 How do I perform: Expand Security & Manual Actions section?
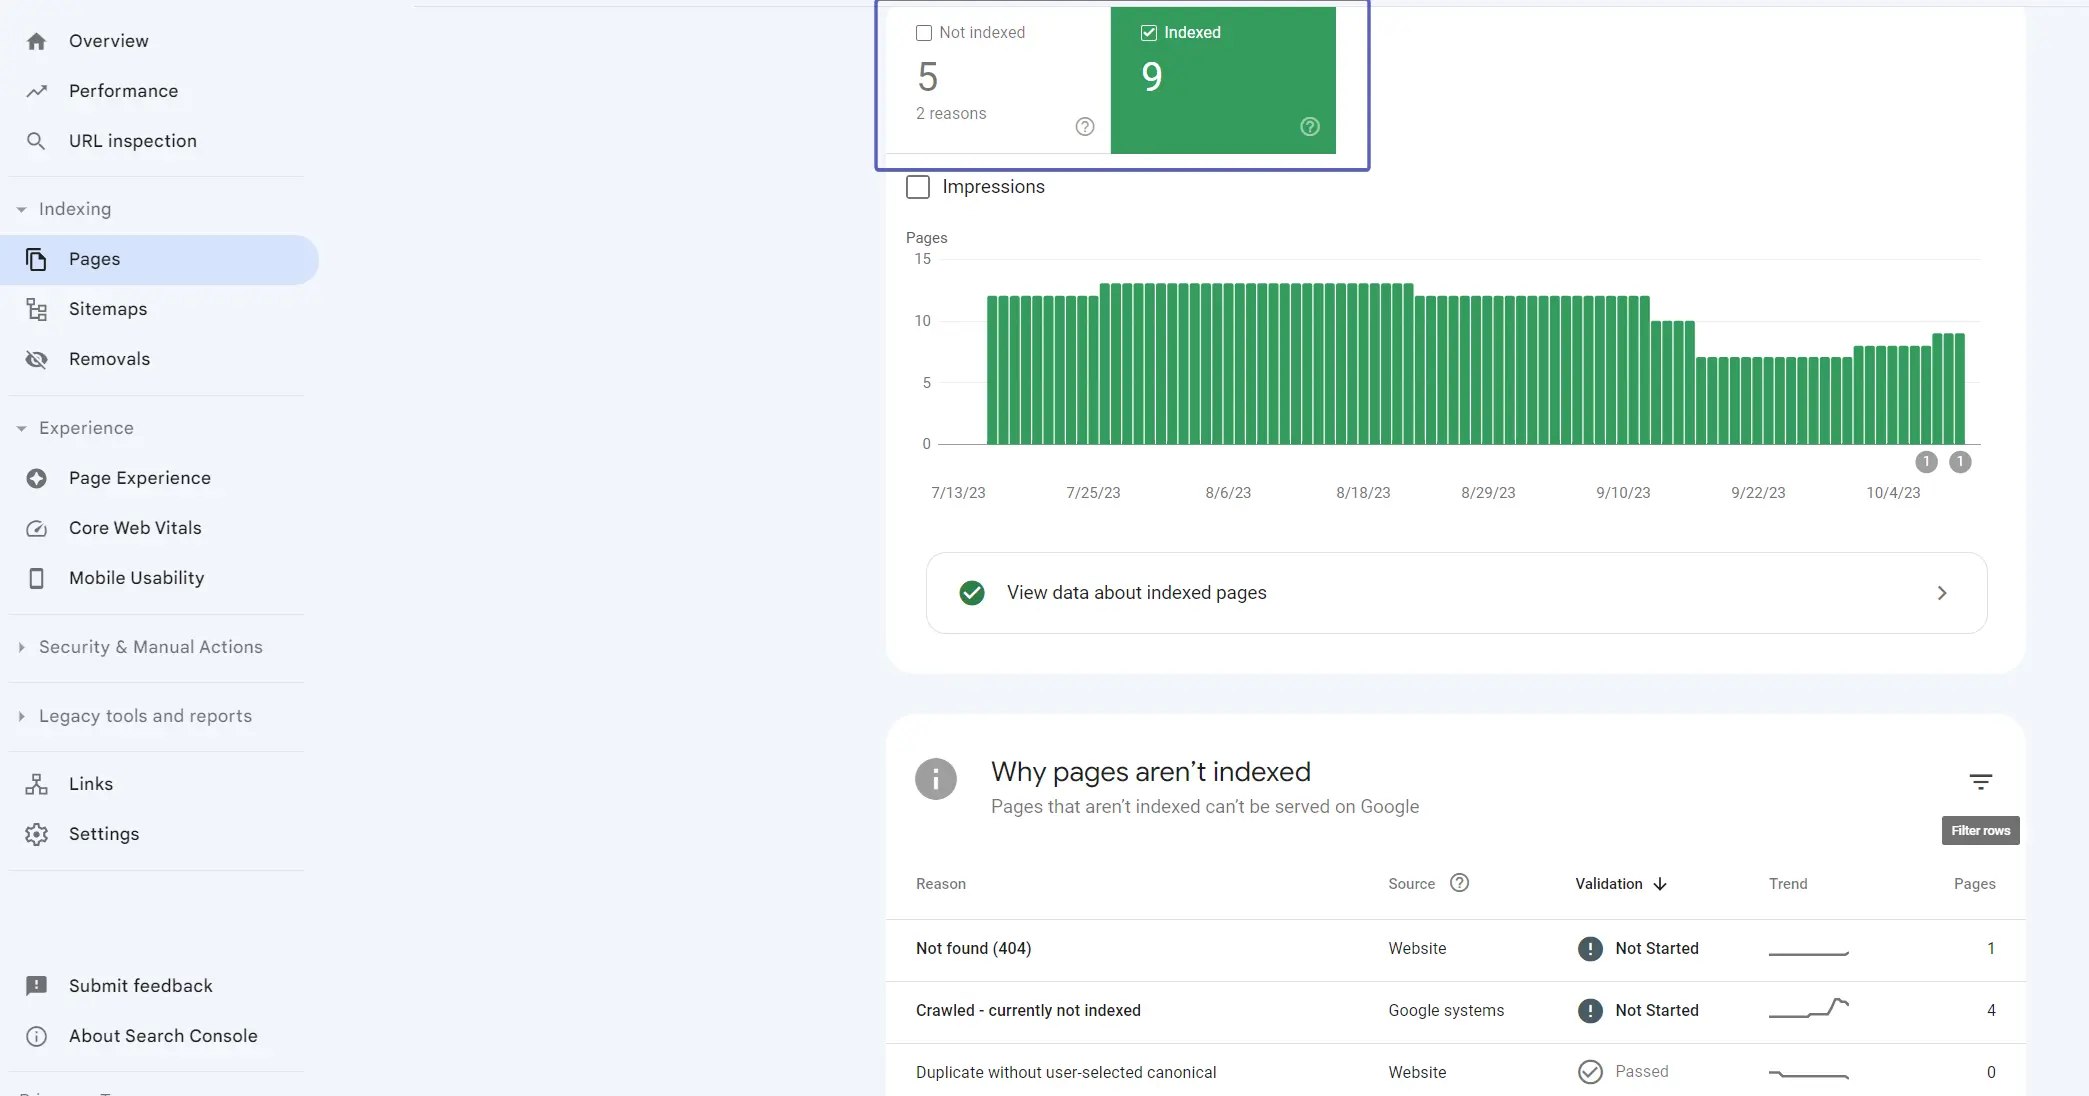pos(21,647)
